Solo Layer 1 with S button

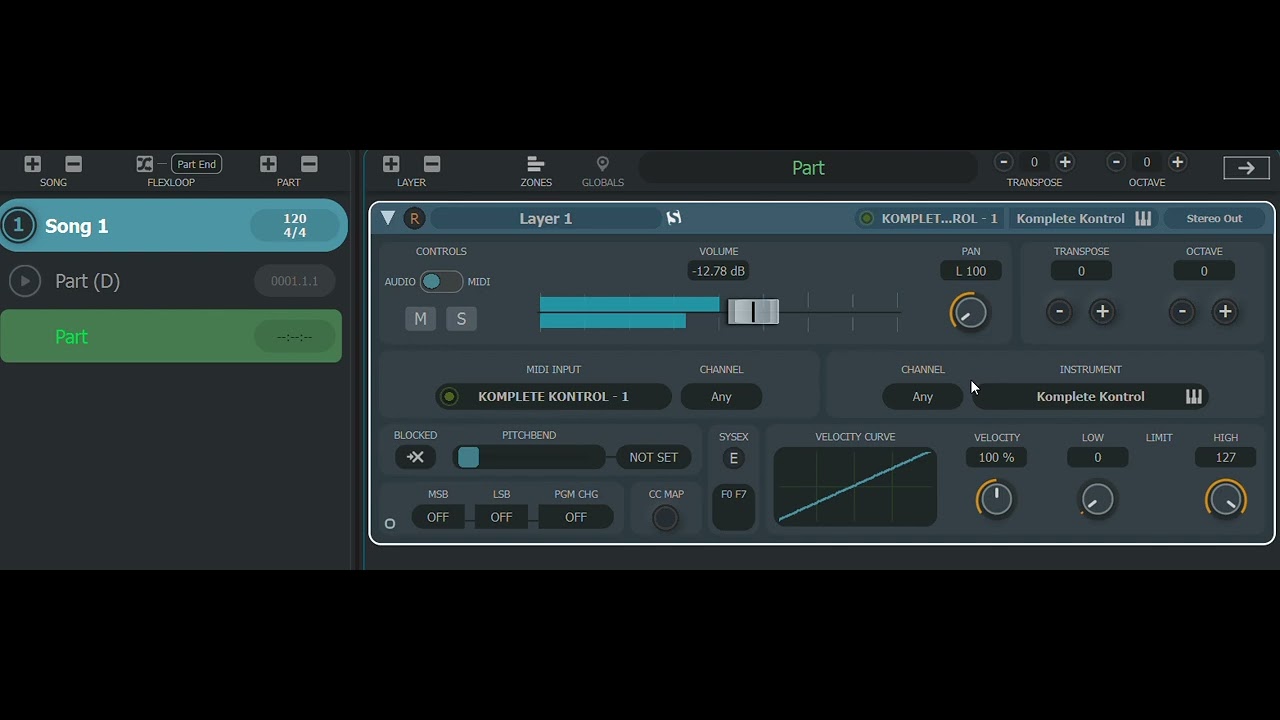461,319
